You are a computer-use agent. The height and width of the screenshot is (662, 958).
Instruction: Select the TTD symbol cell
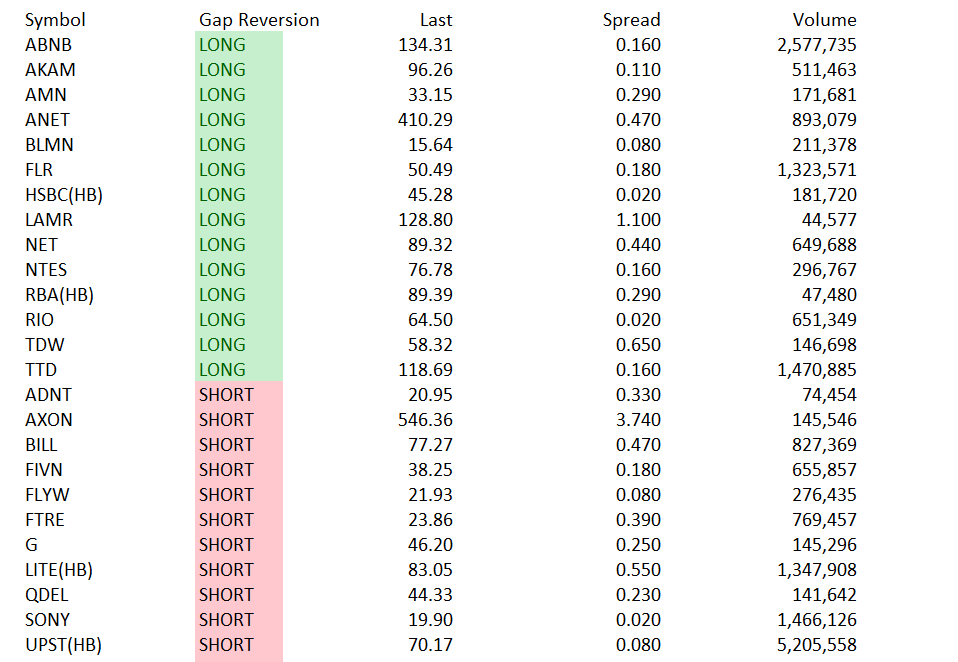pos(41,369)
